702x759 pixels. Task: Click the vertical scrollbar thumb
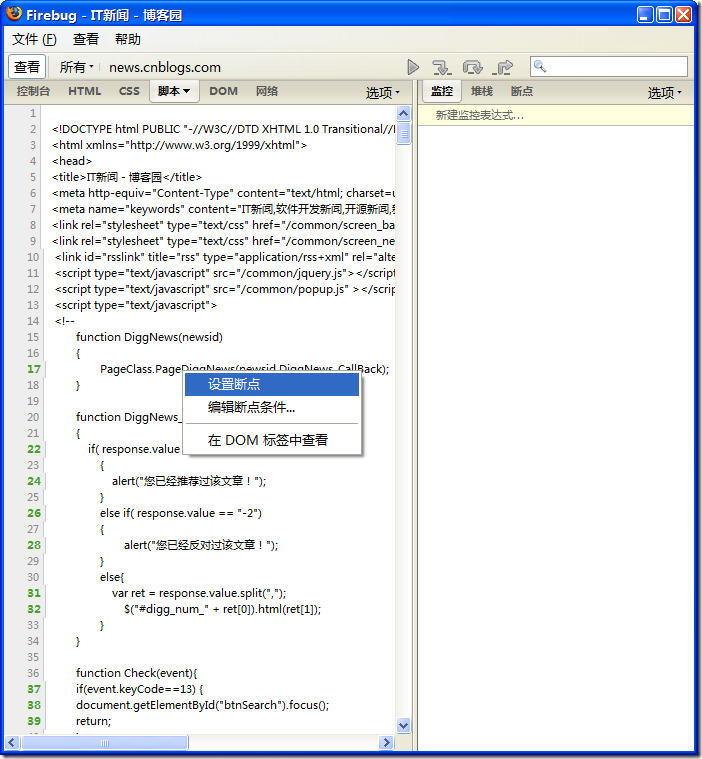[403, 134]
